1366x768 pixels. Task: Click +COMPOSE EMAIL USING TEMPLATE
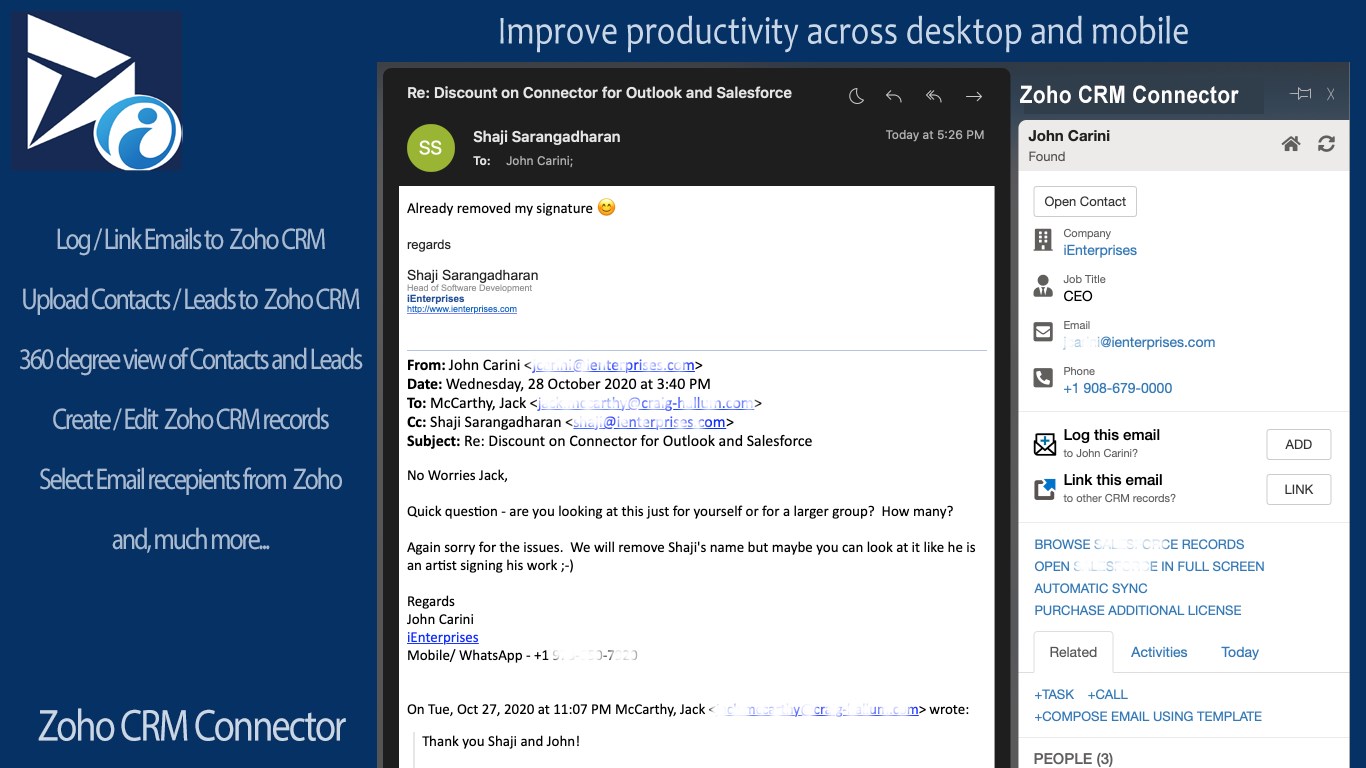(x=1148, y=716)
